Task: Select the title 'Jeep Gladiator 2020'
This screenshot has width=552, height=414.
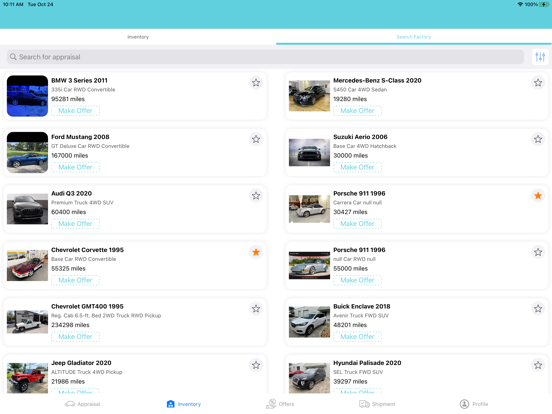Action: click(81, 363)
